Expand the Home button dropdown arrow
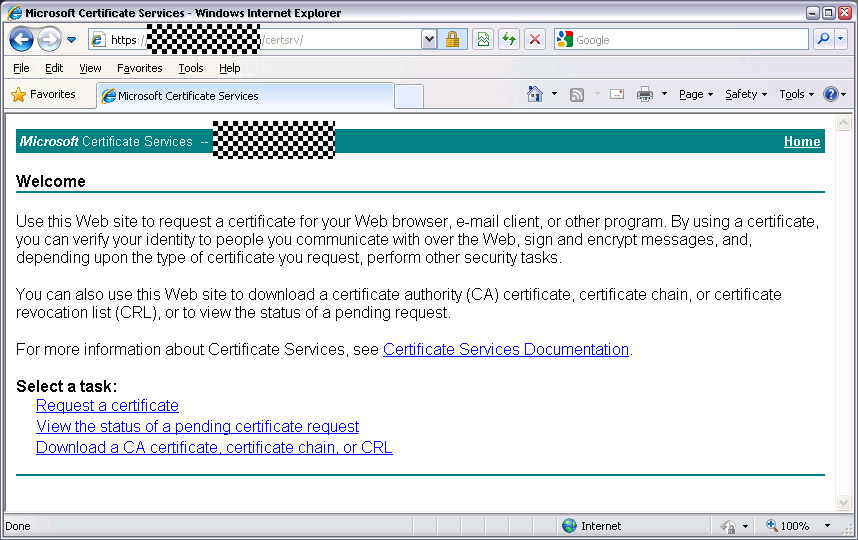The width and height of the screenshot is (858, 540). pos(554,94)
